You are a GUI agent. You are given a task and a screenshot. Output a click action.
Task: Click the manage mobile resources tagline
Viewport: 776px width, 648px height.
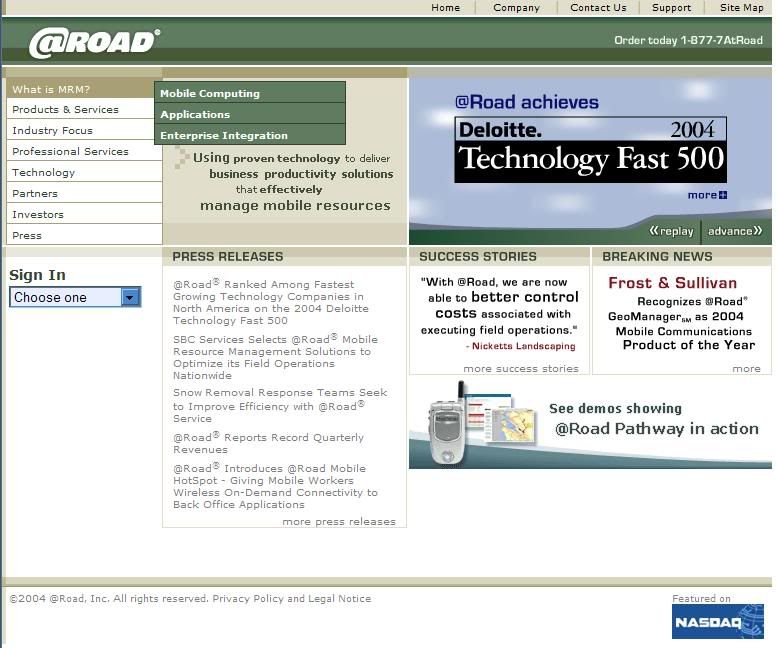[295, 205]
